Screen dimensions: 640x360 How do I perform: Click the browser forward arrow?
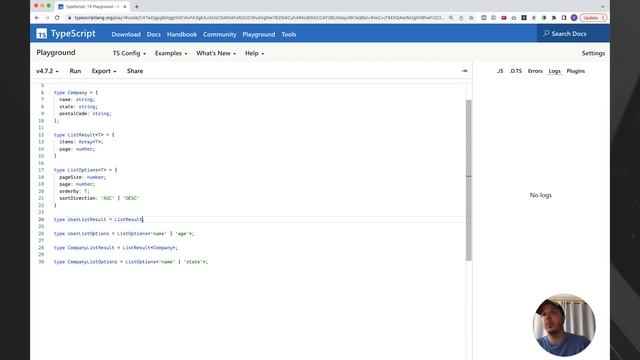(x=47, y=18)
